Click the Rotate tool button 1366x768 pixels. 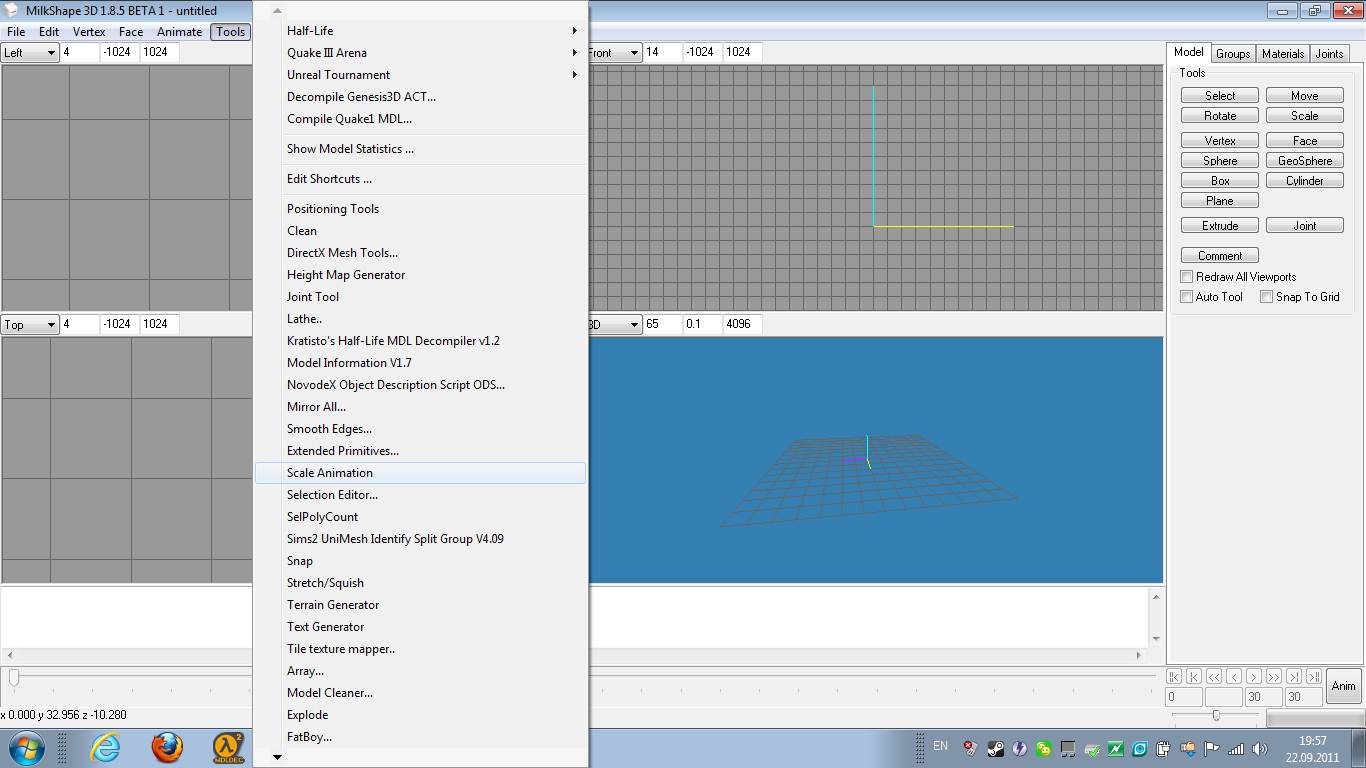coord(1220,116)
